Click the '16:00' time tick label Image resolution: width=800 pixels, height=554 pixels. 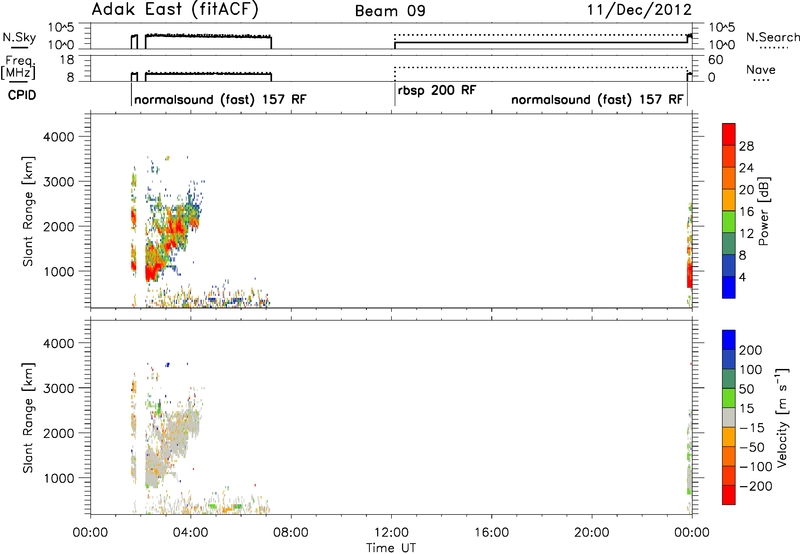pos(491,533)
